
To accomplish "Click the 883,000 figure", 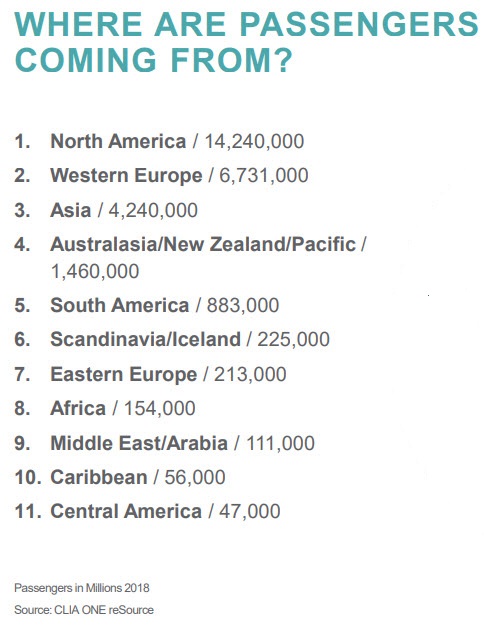I will click(x=243, y=306).
